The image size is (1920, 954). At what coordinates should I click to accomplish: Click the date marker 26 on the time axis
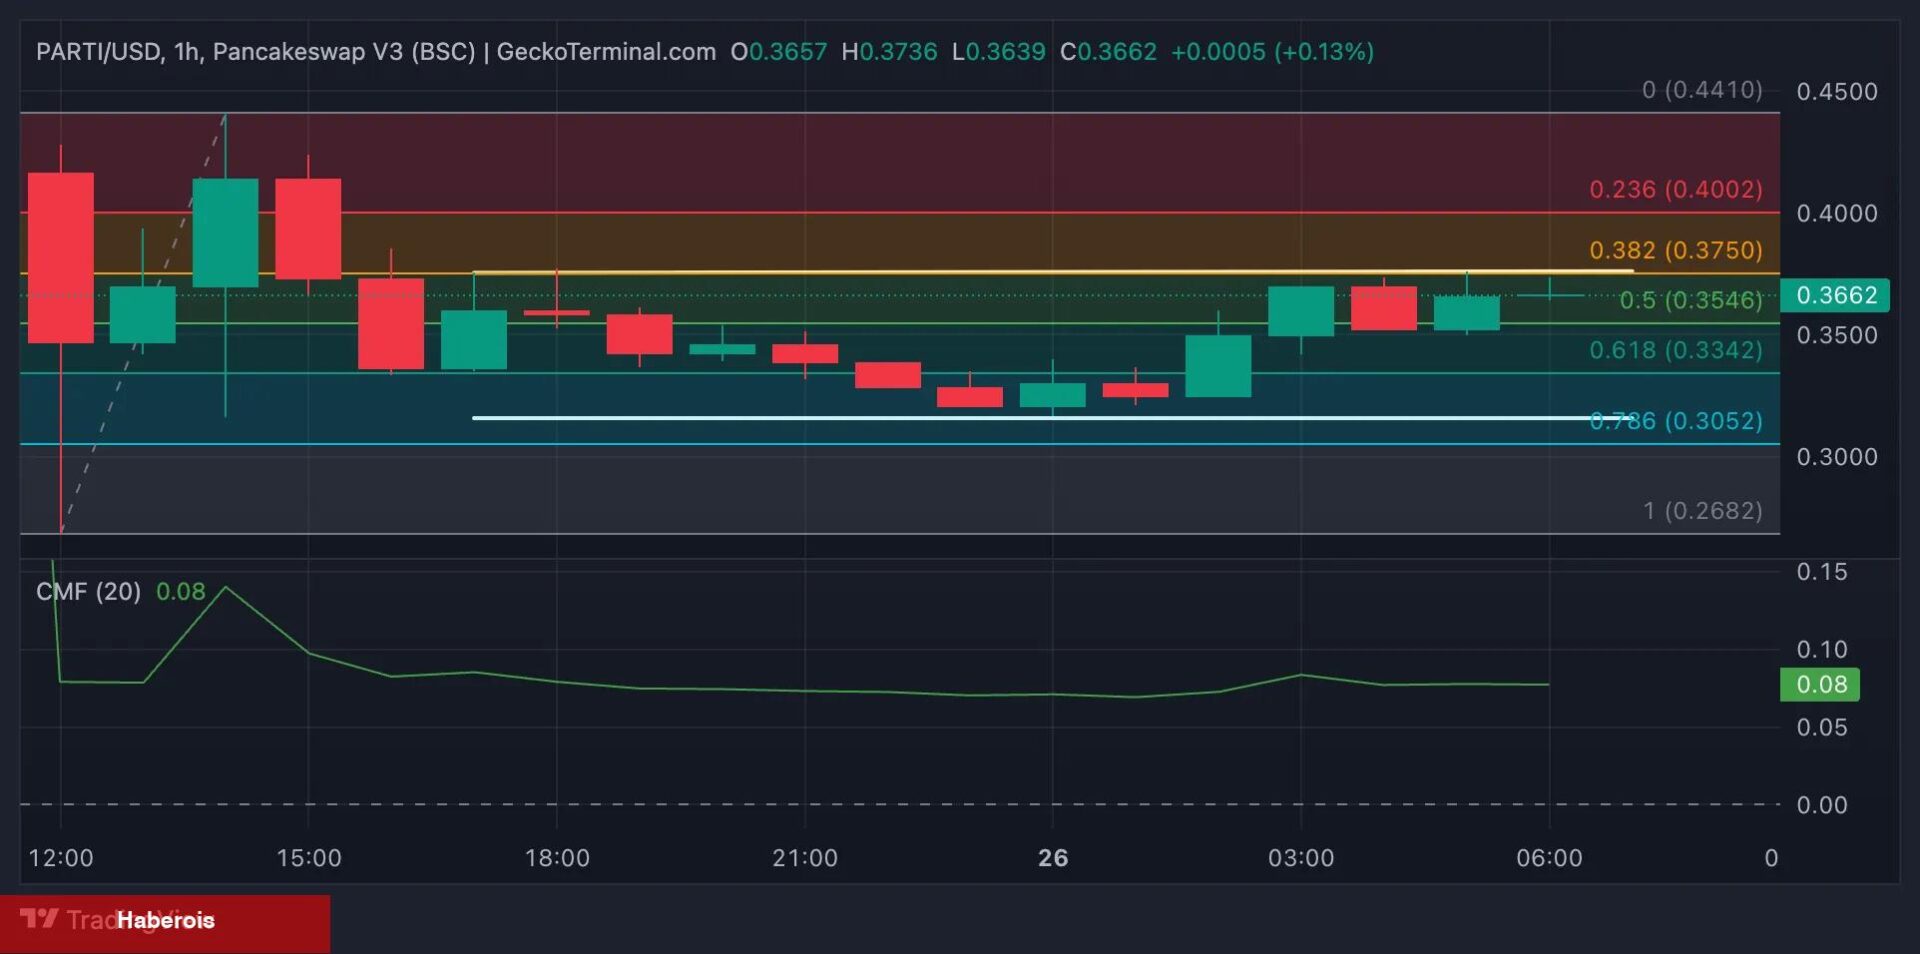pos(1053,858)
